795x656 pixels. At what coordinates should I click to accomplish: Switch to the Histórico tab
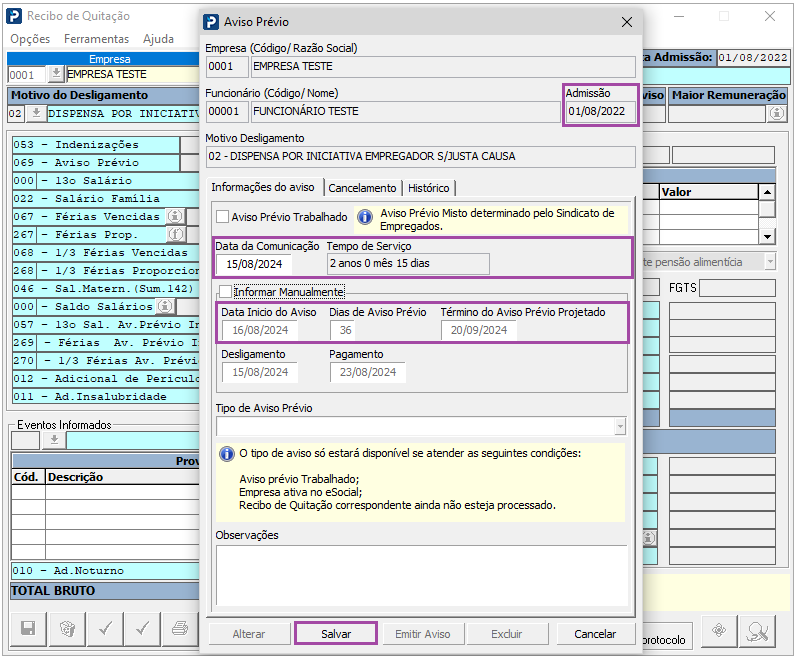[x=428, y=188]
